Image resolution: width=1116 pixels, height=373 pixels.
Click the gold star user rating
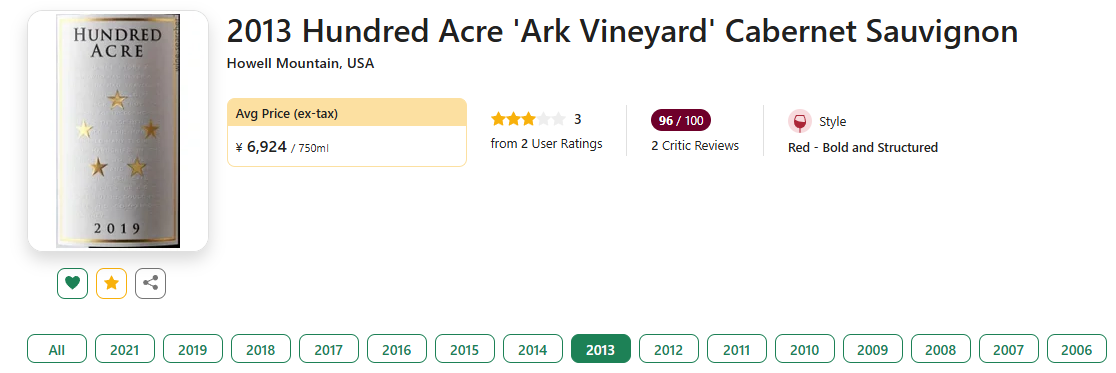tap(528, 119)
